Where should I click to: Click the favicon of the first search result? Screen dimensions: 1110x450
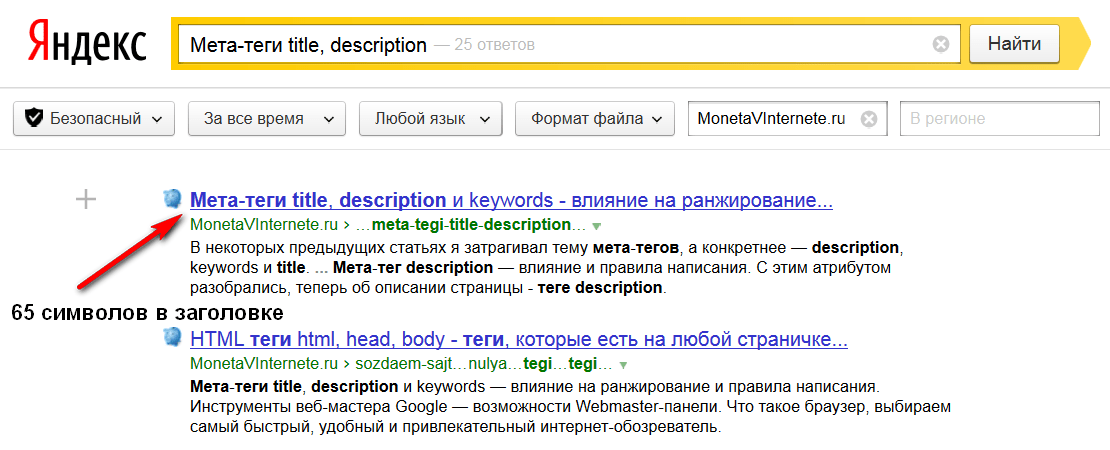[173, 199]
